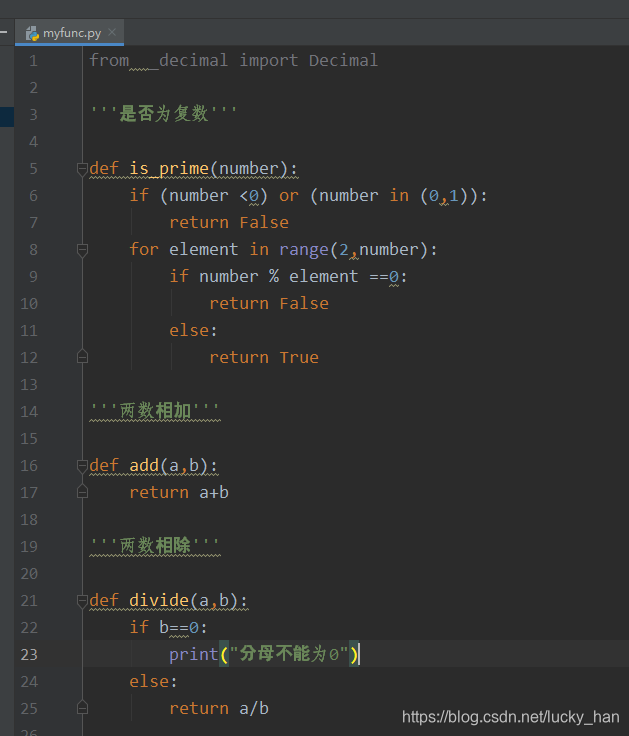Click line number 1 in gutter
Viewport: 629px width, 736px height.
[x=33, y=61]
